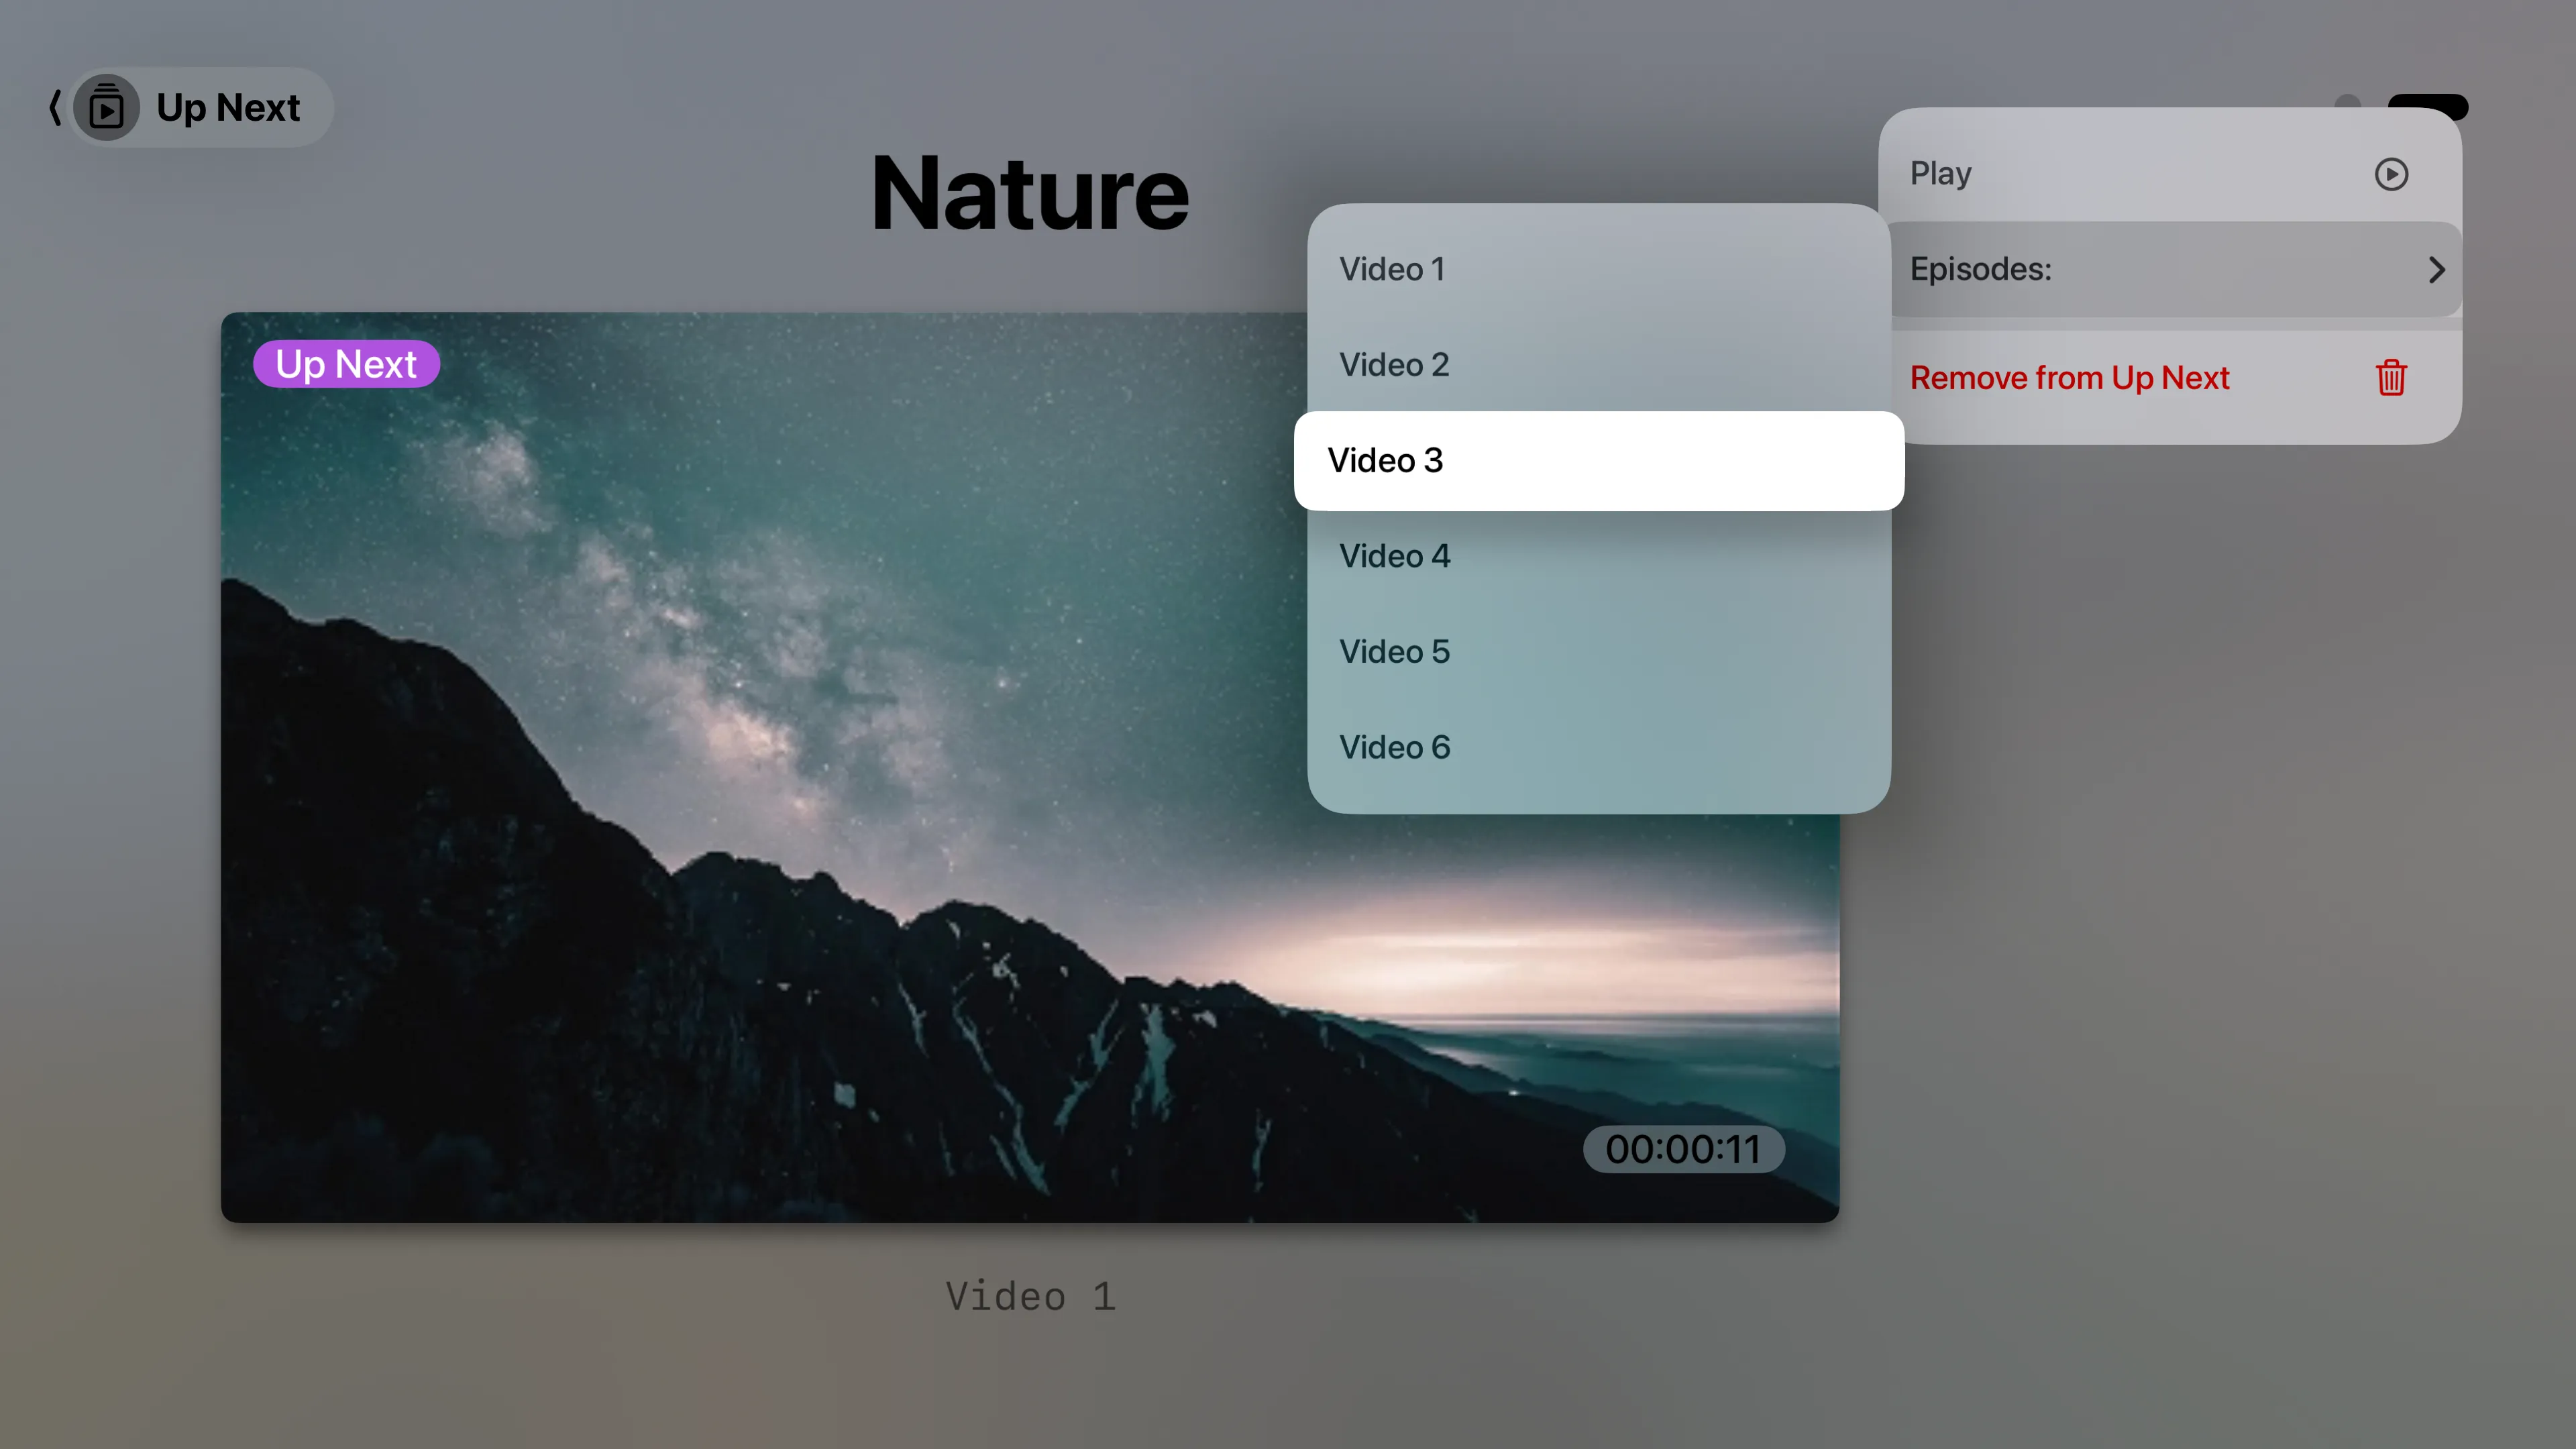This screenshot has width=2576, height=1449.
Task: Click the Video 1 caption below thumbnail
Action: (x=1030, y=1296)
